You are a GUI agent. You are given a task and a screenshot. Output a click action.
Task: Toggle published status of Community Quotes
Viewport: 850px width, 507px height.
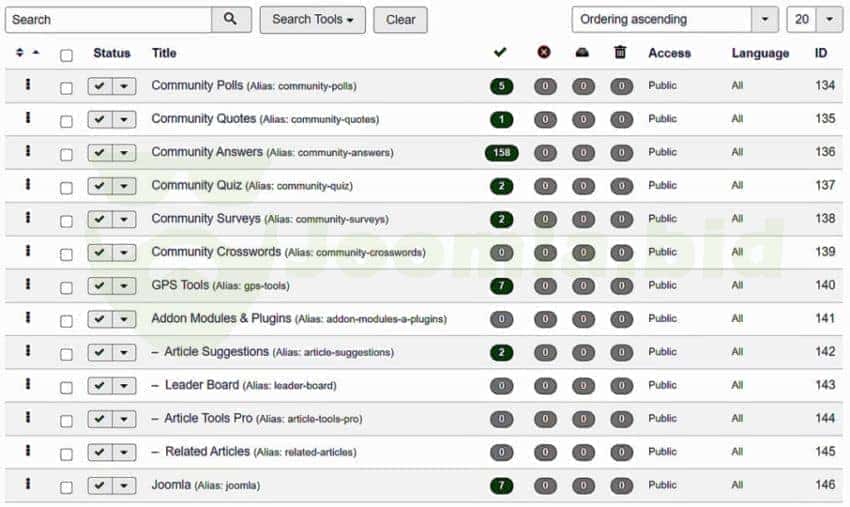[x=99, y=120]
